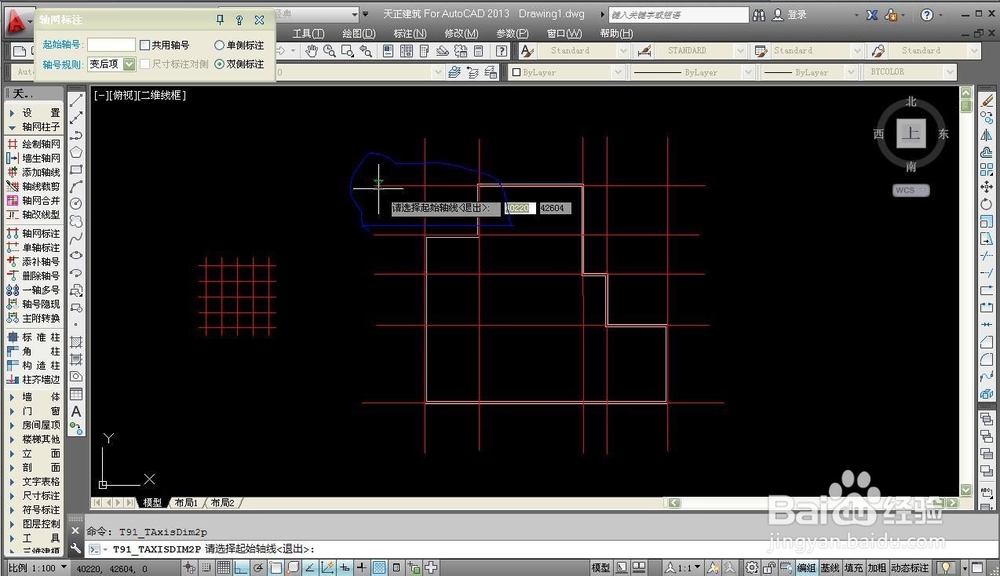This screenshot has height=576, width=1000.
Task: Select 单侧标注 radio option
Action: click(239, 45)
